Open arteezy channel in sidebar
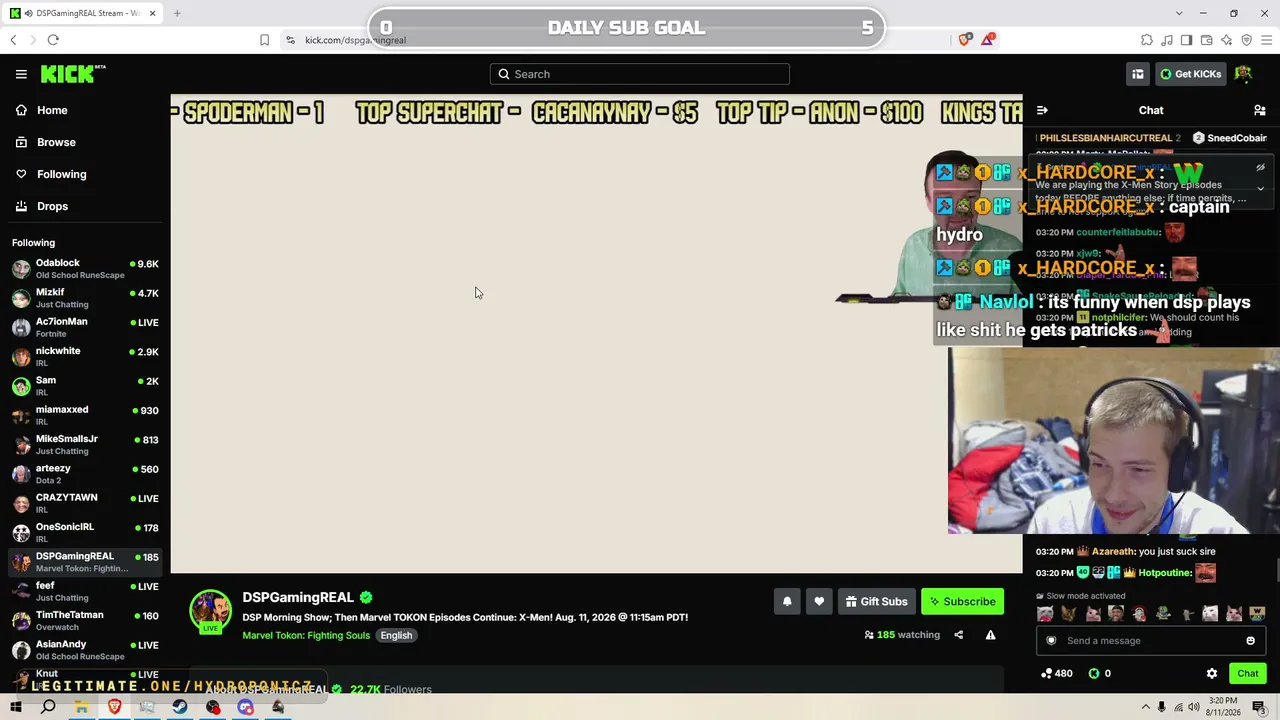The image size is (1280, 720). [x=84, y=474]
